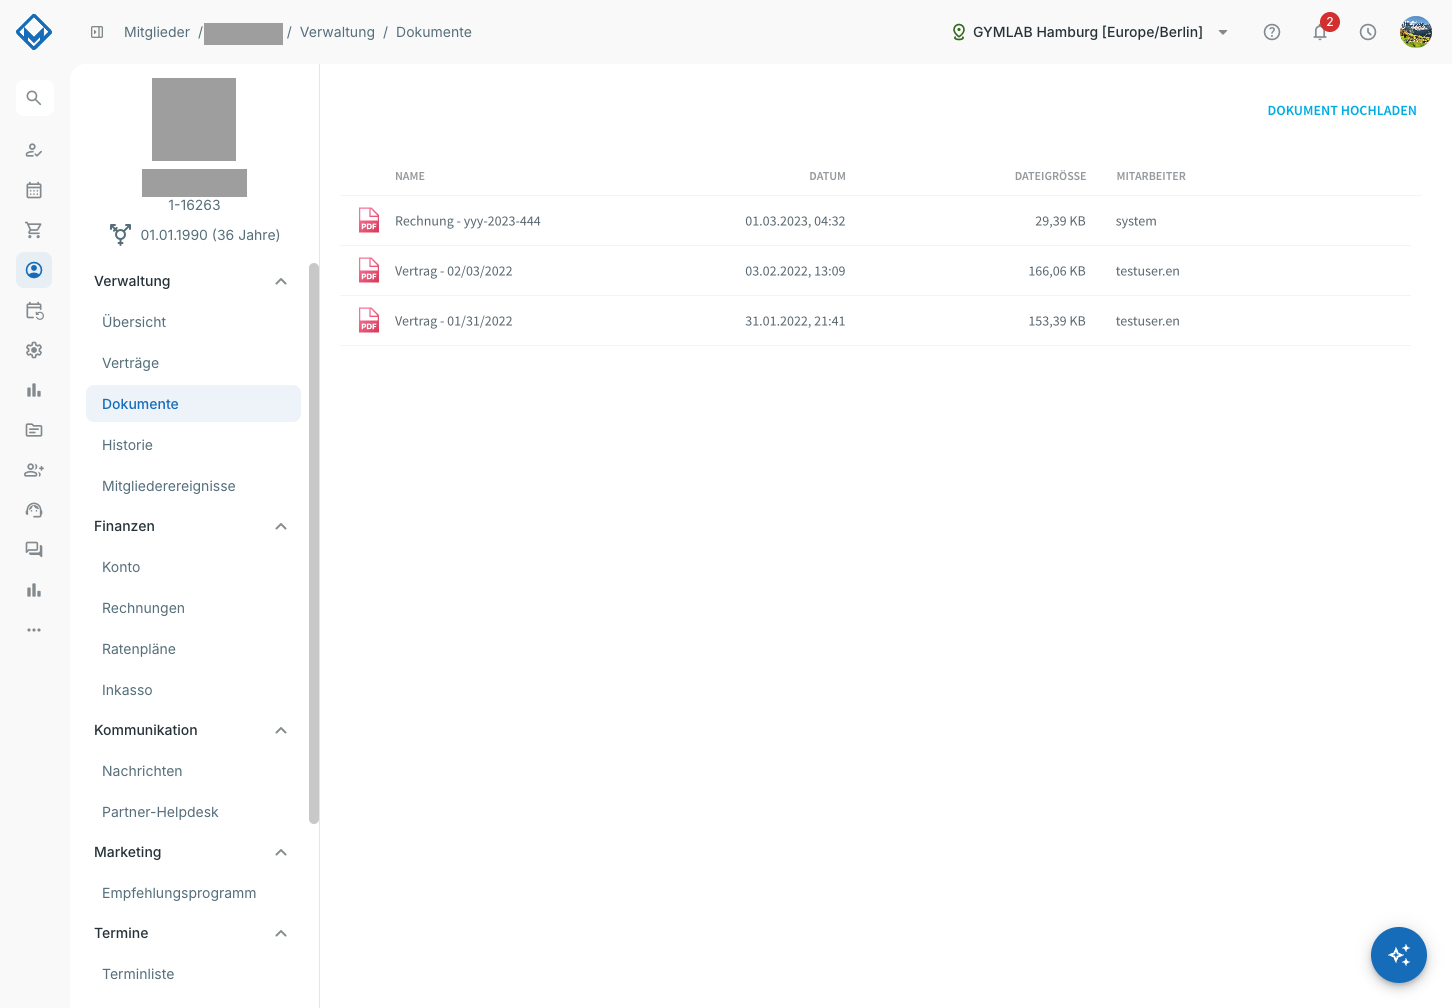
Task: Open the Verträge menu item
Action: pos(193,363)
